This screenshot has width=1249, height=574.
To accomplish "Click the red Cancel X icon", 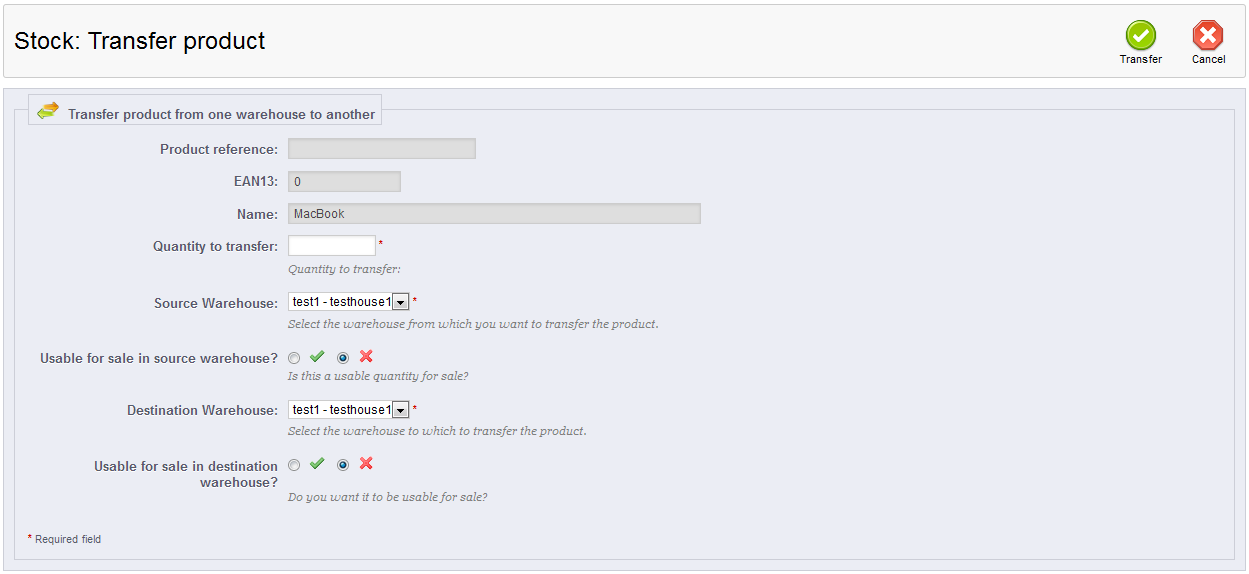I will (x=1208, y=35).
